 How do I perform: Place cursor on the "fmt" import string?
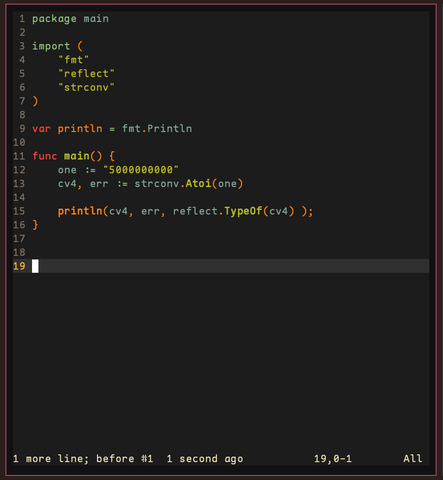tap(73, 60)
